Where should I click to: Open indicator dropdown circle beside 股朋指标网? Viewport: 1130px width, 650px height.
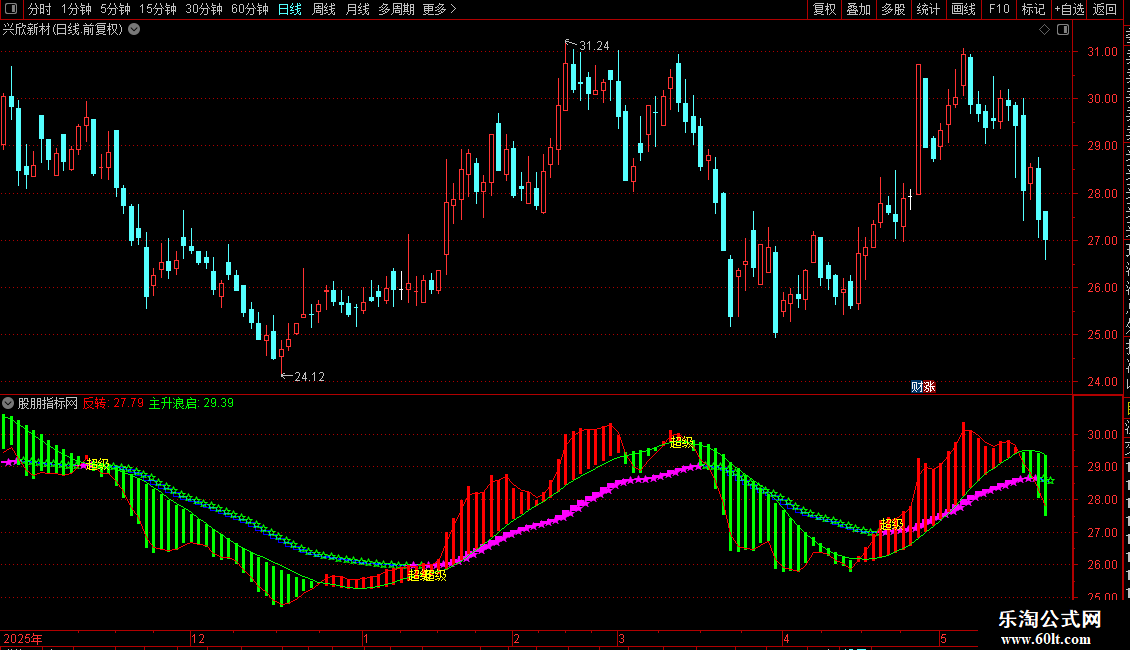tap(8, 404)
